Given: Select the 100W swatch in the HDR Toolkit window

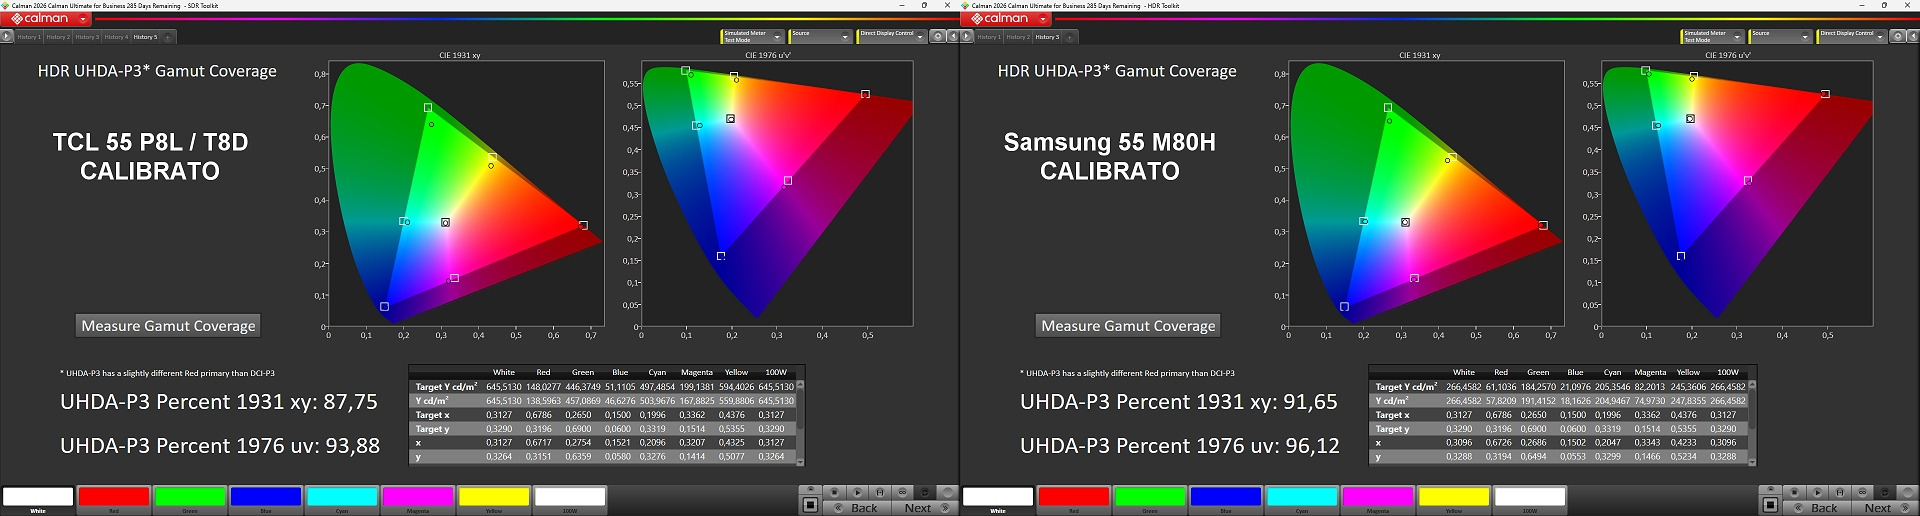Looking at the screenshot, I should coord(1530,499).
